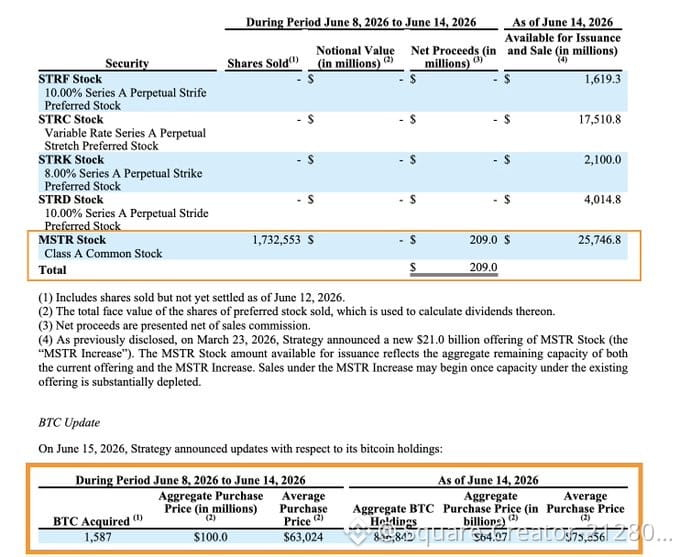
Task: Click the "Net Proceeds (in millions)" header
Action: (x=453, y=57)
